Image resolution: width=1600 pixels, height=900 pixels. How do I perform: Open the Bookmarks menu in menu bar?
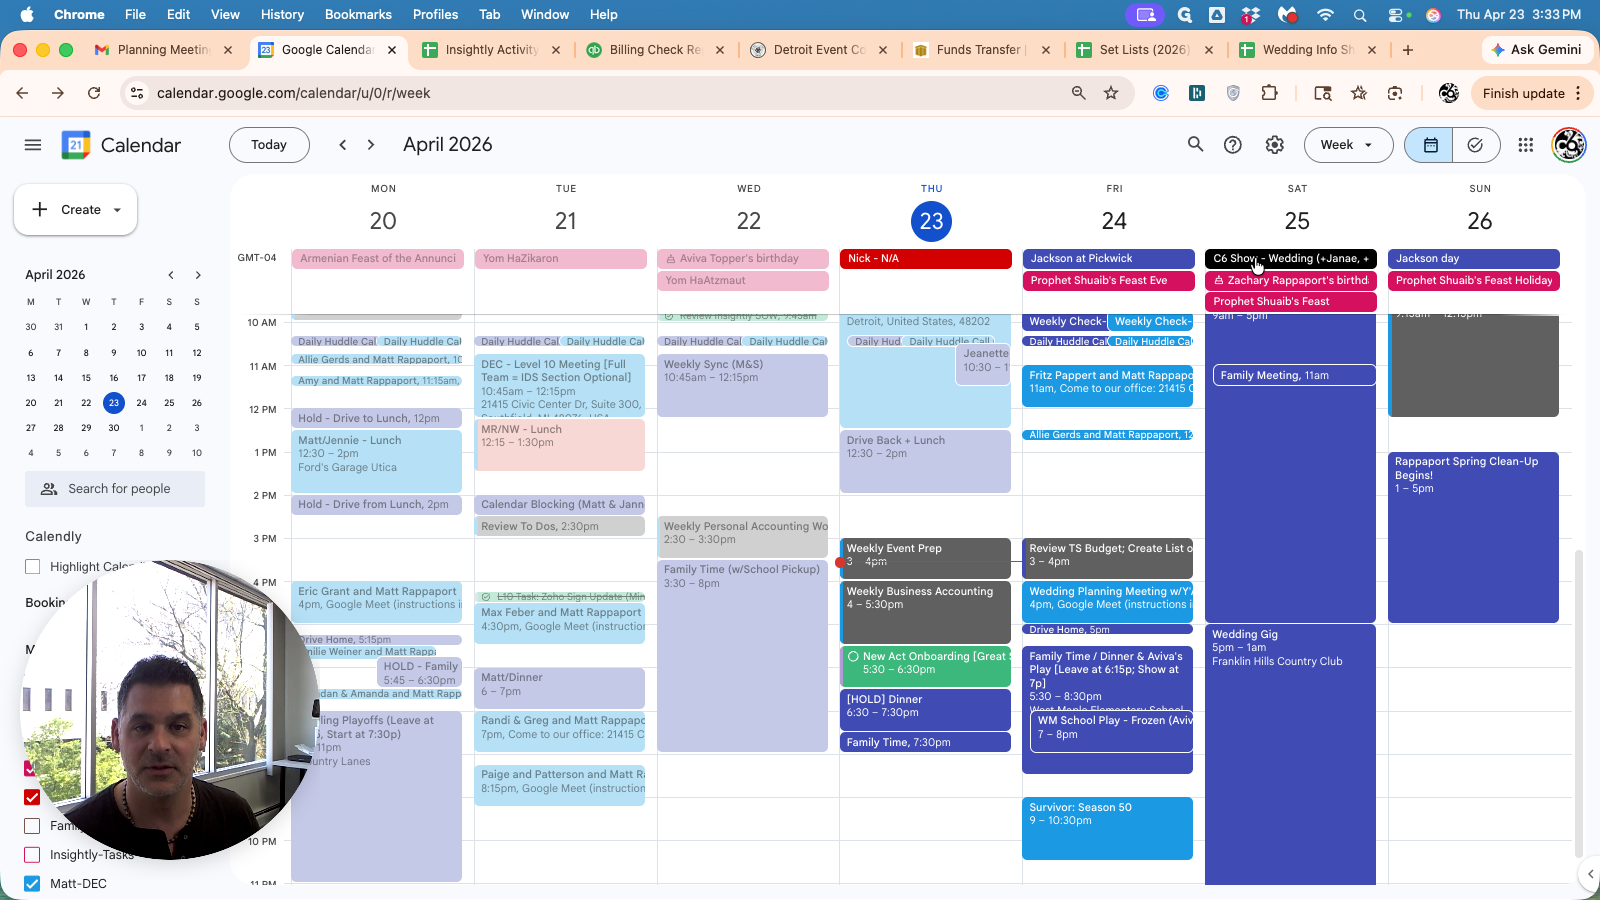pyautogui.click(x=358, y=14)
